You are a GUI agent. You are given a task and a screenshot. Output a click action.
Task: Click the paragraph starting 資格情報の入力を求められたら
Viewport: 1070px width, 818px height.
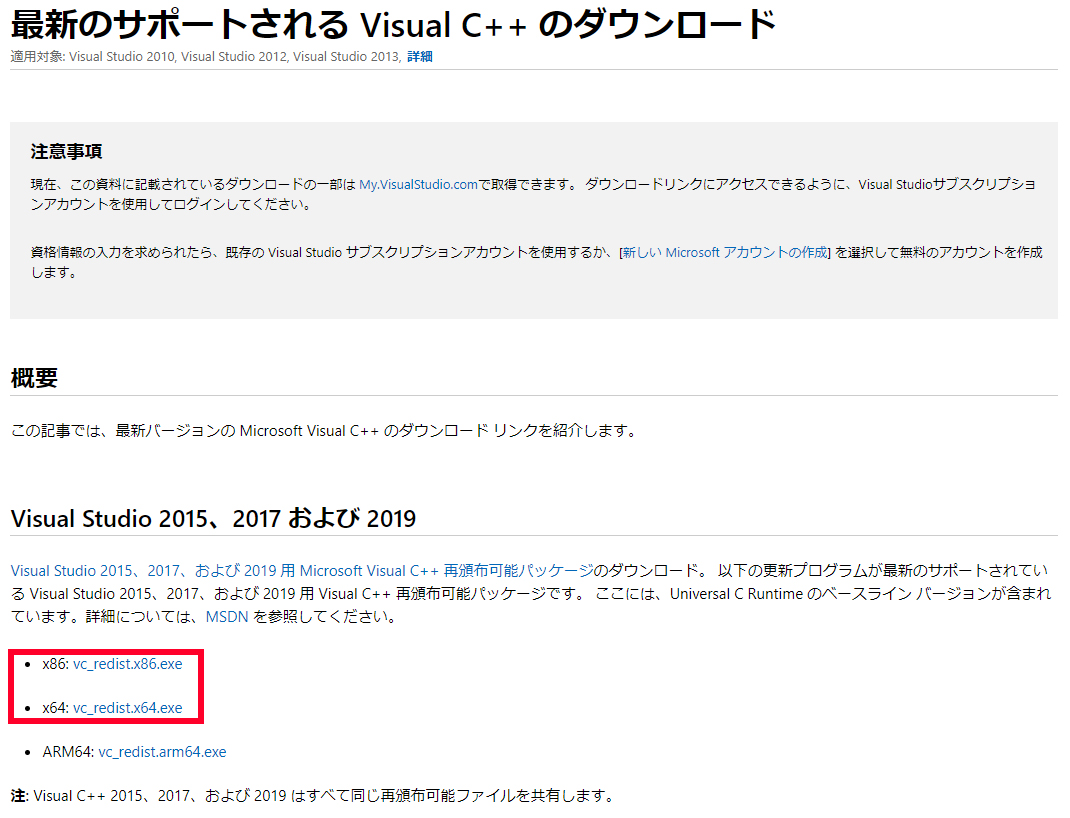536,263
